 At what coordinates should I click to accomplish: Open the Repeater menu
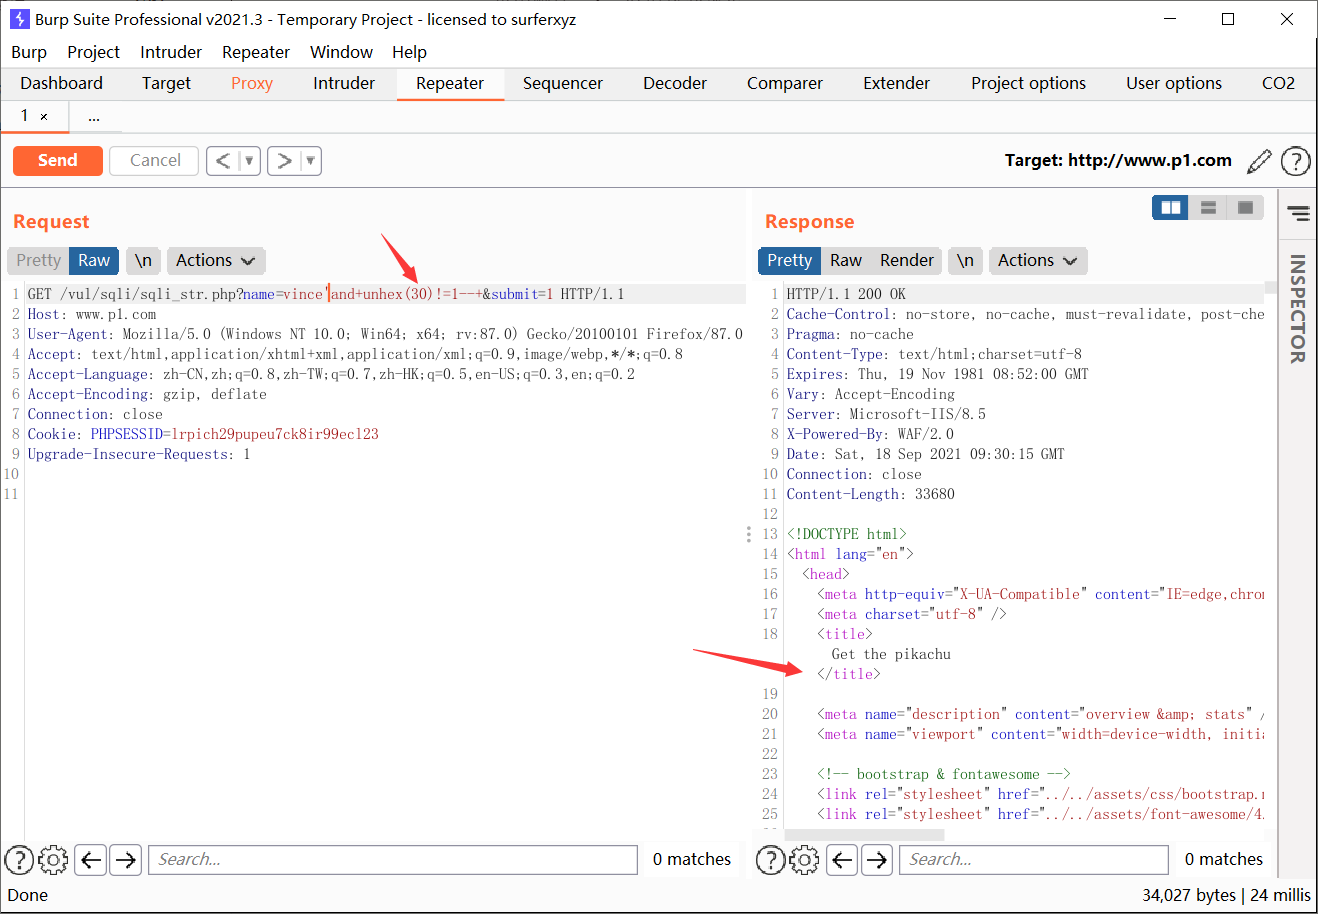point(256,52)
